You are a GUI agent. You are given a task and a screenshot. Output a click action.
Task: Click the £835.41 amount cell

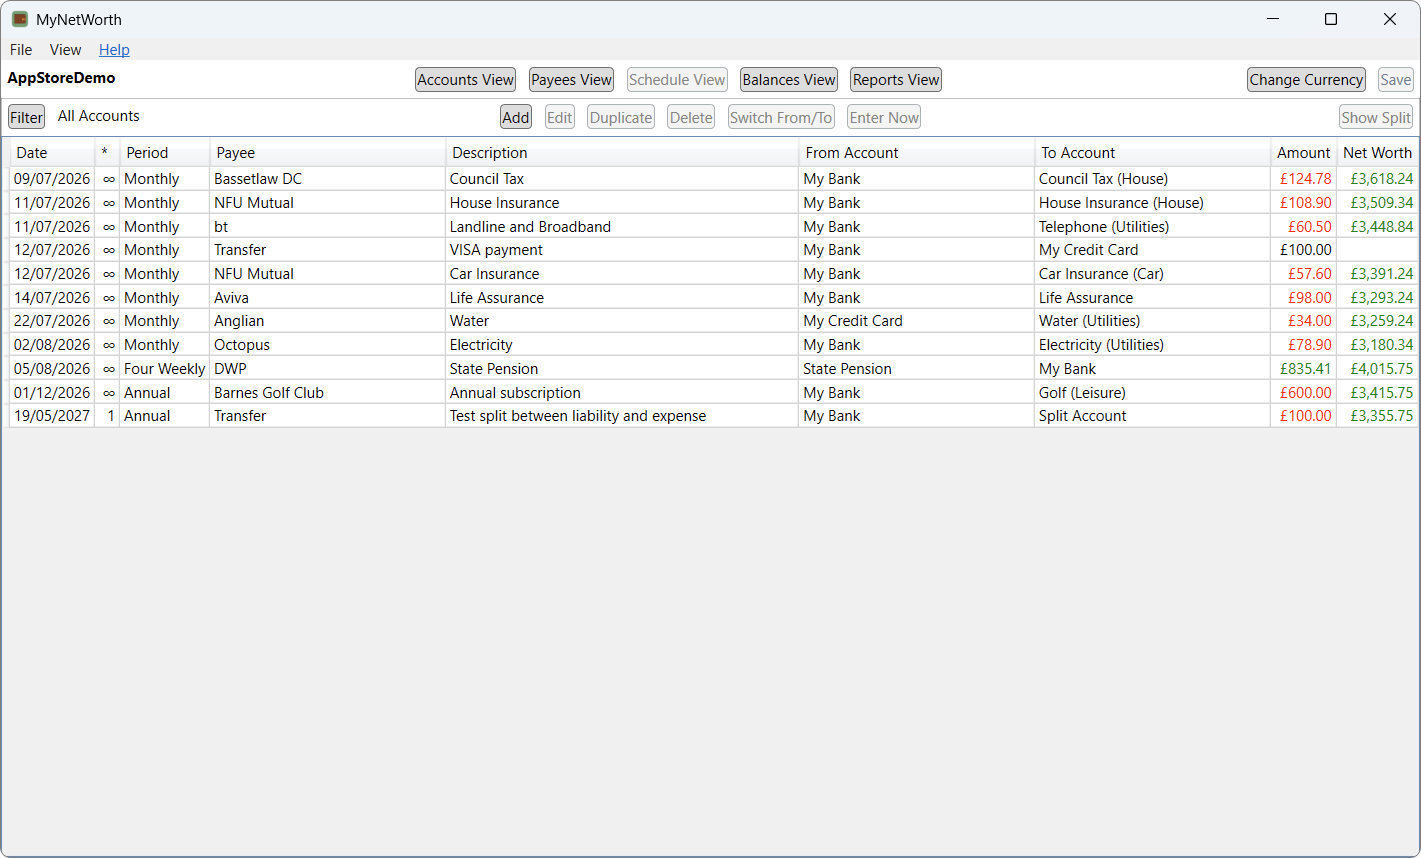[x=1303, y=369]
